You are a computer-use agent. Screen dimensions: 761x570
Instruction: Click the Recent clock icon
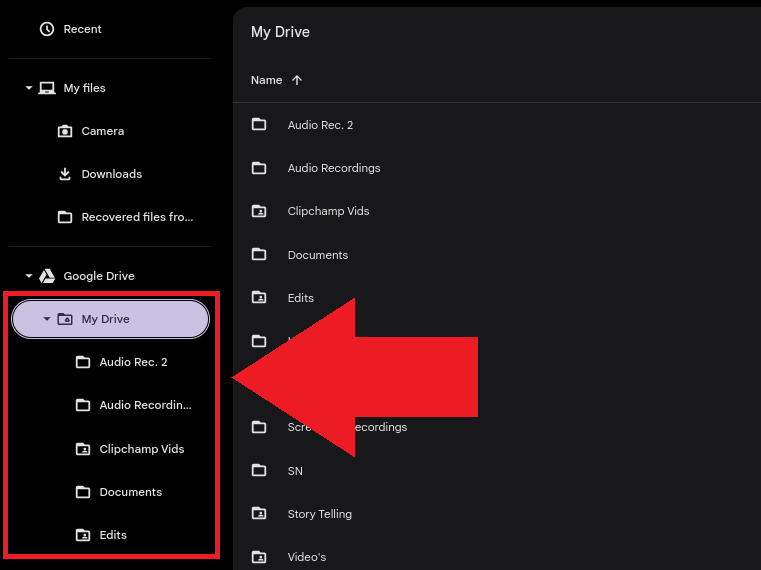pos(46,29)
